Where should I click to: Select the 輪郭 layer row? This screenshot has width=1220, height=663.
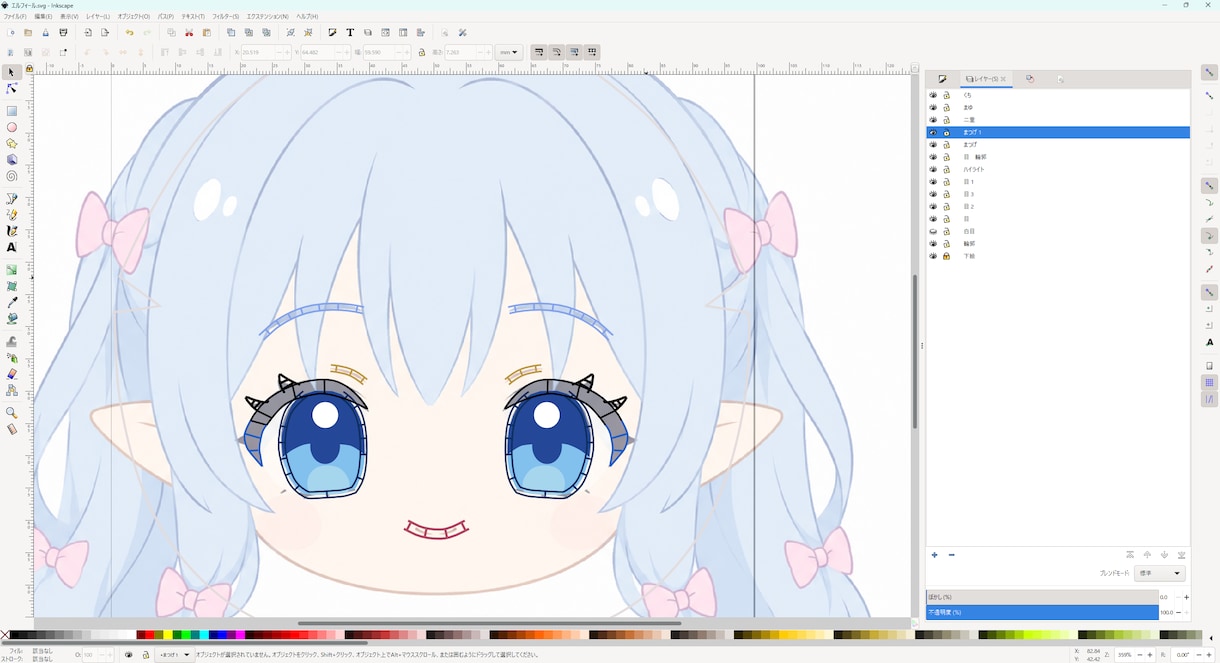pyautogui.click(x=1058, y=244)
